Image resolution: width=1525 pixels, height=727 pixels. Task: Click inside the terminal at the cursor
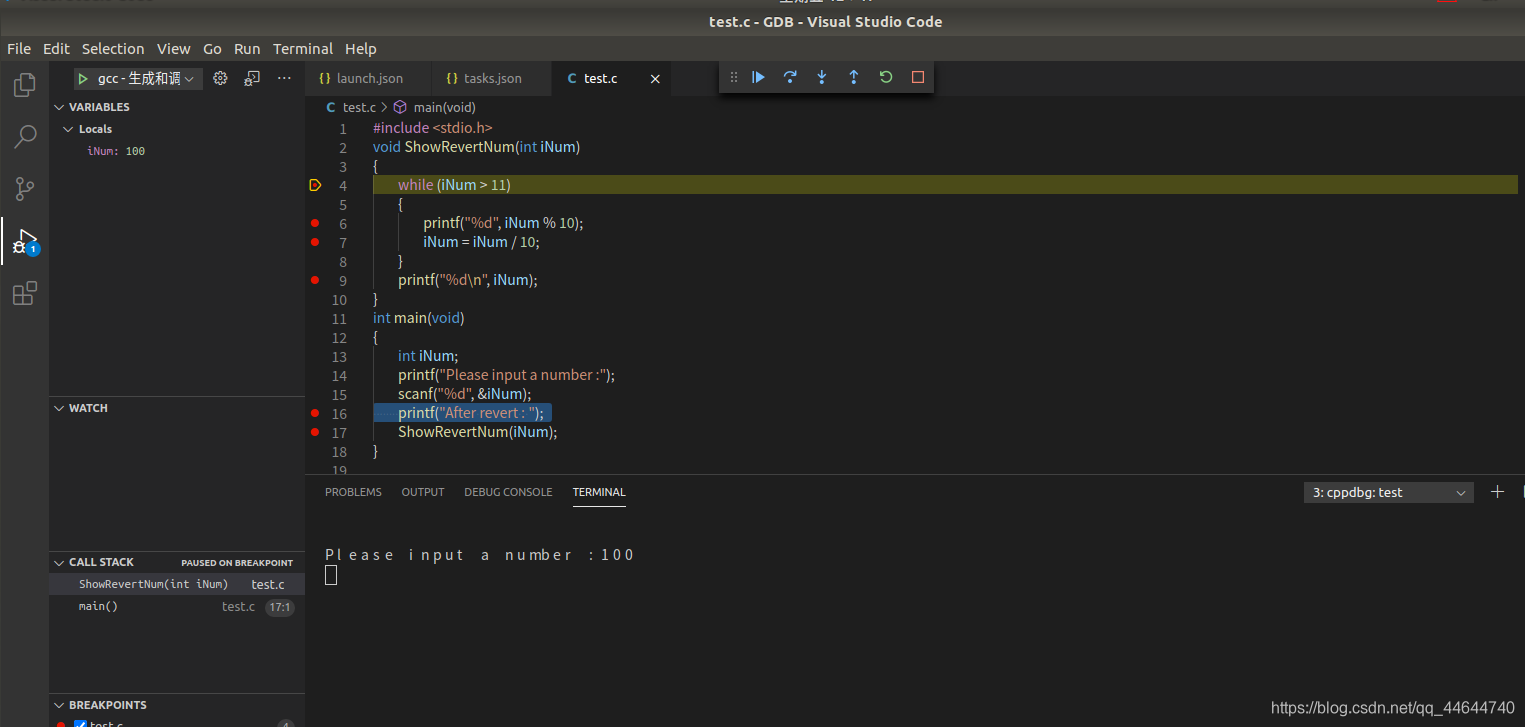(331, 575)
